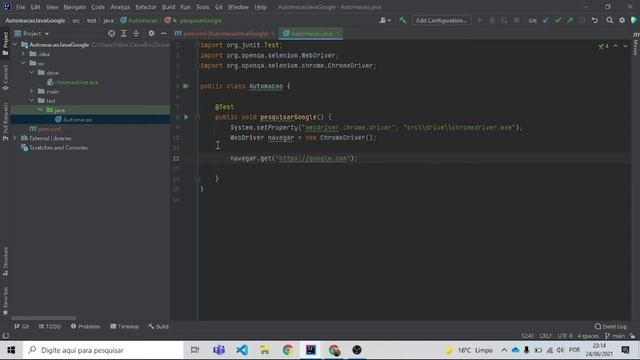Click the Build project hammer icon
The width and height of the screenshot is (640, 360).
coord(402,20)
